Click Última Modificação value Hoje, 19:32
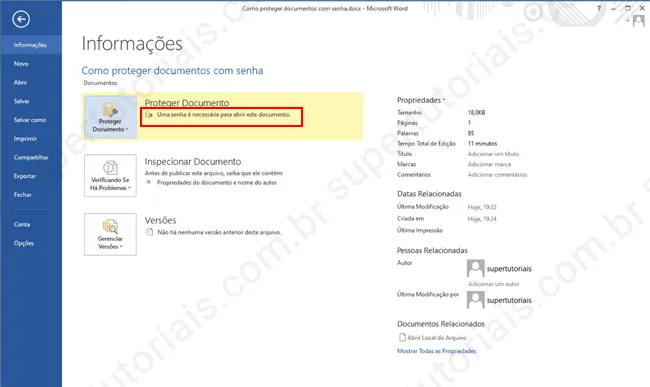 (x=482, y=207)
